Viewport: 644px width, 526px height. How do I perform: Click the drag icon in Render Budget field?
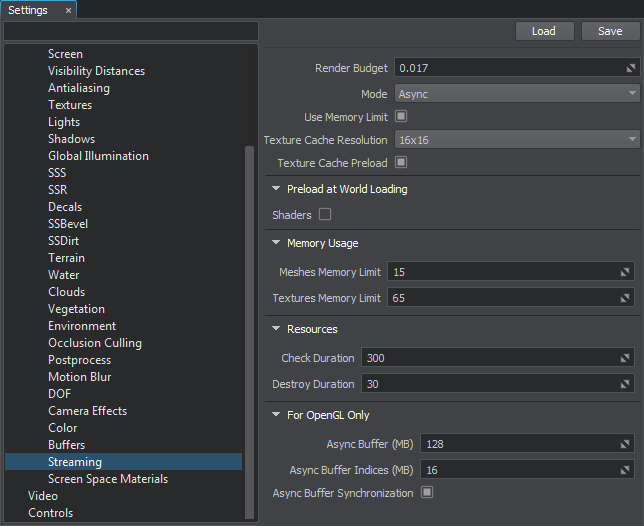(x=631, y=68)
